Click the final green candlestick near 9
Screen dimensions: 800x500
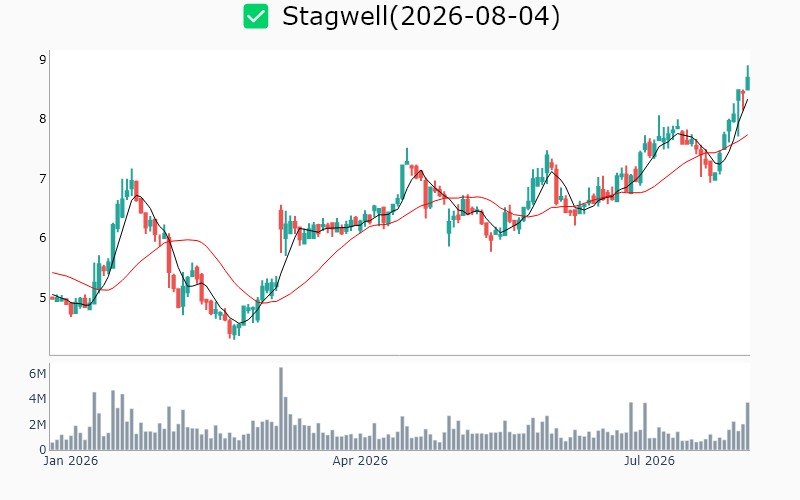[747, 78]
